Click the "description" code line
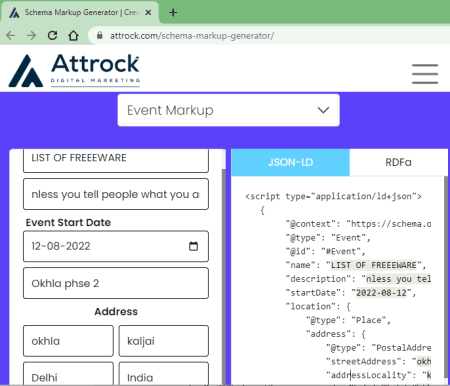The image size is (450, 386). 358,279
